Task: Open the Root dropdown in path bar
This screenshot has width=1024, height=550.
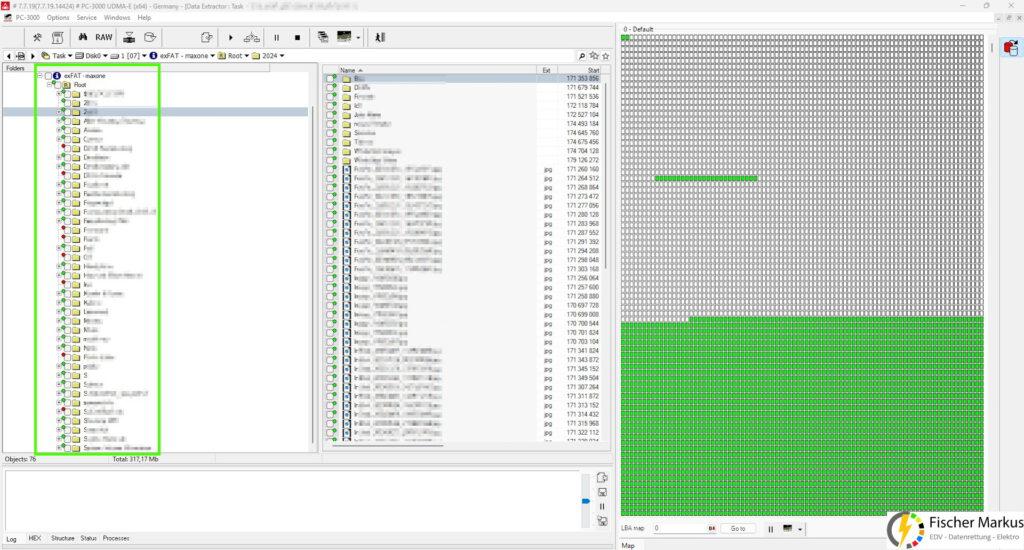Action: tap(246, 56)
